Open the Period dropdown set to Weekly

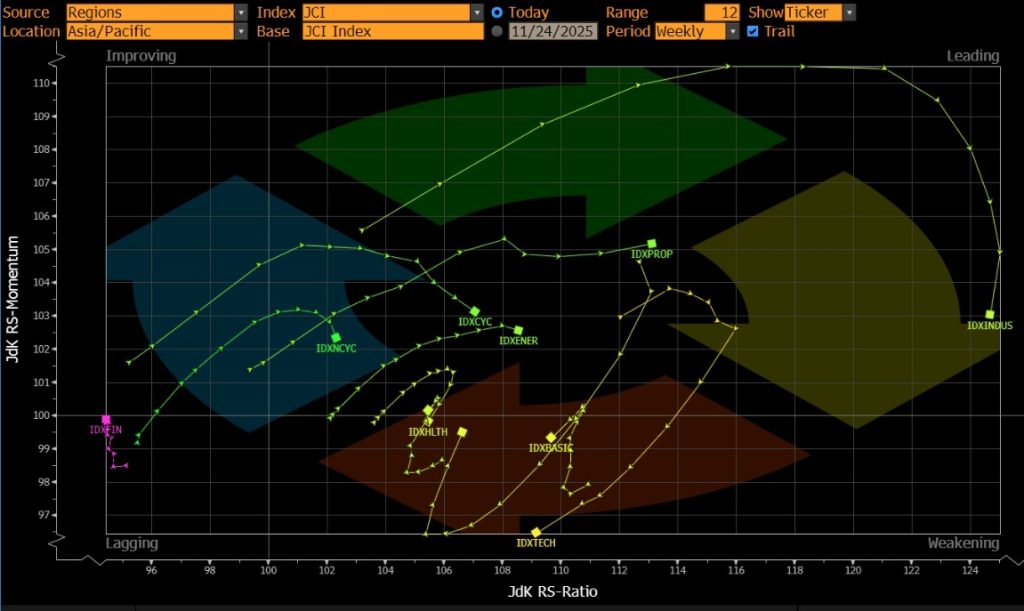697,31
